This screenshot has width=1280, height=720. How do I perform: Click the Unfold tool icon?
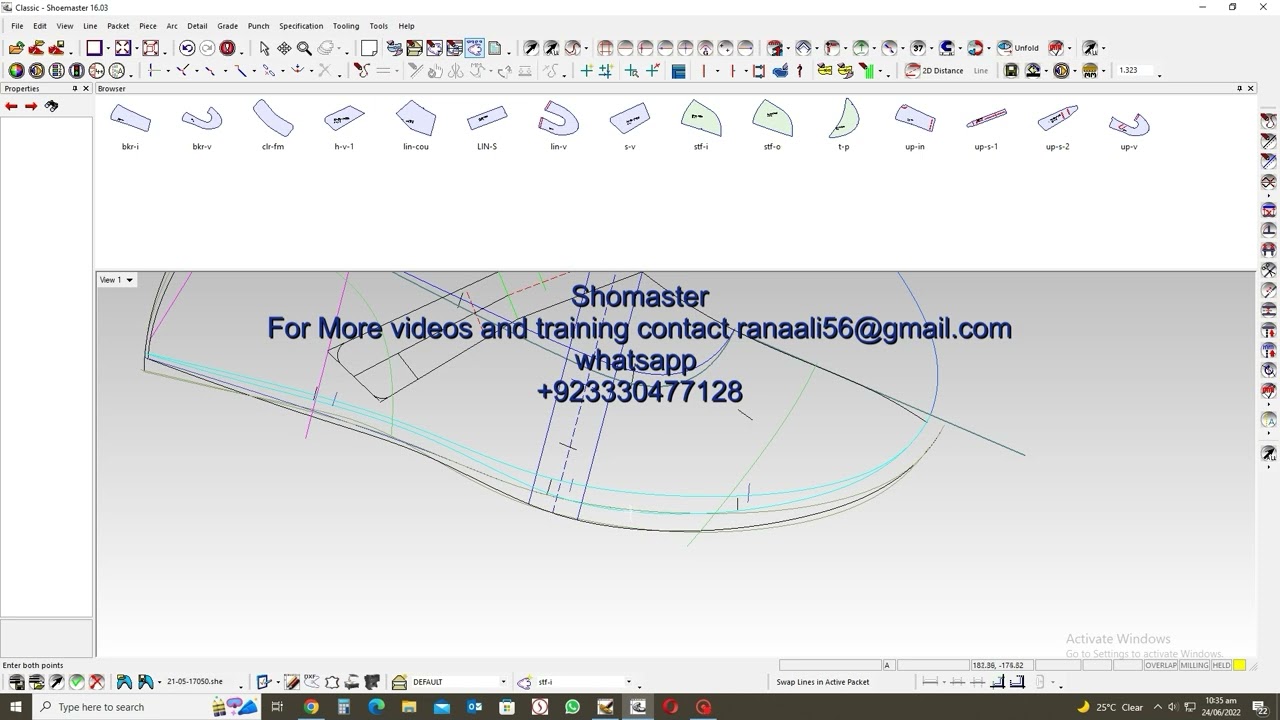tap(1019, 48)
